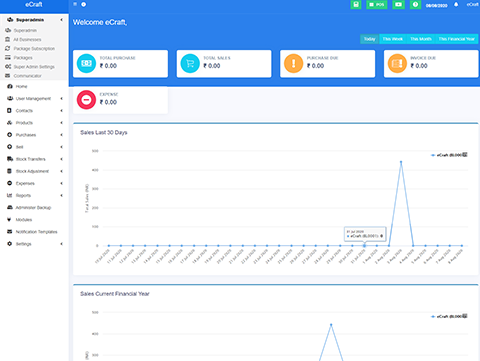Viewport: 480px width, 361px height.
Task: Open Package Subscription in sidebar
Action: 34,49
